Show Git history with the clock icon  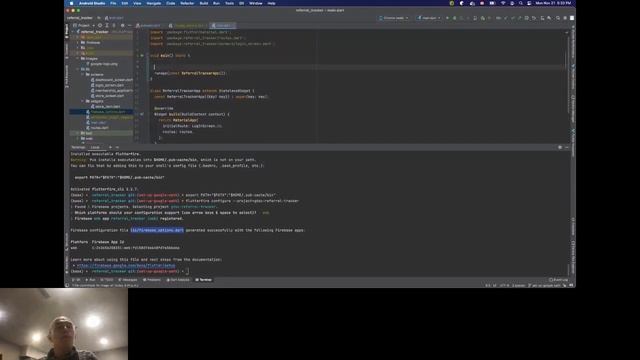point(527,18)
